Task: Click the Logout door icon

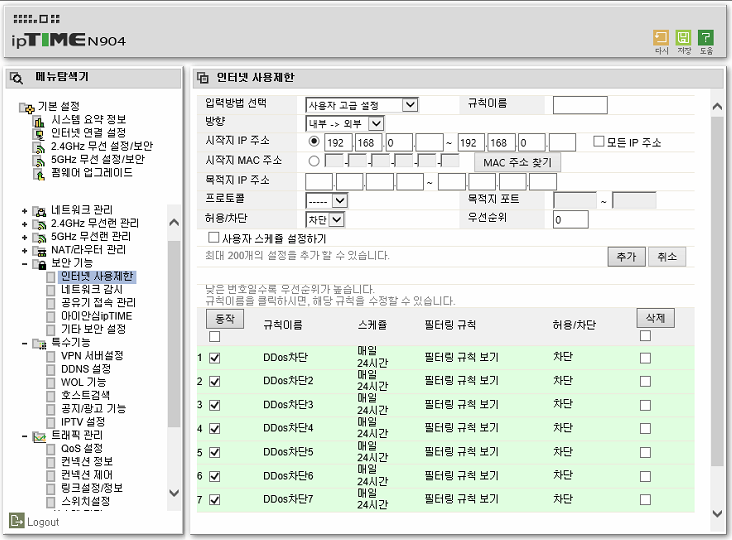Action: (16, 520)
